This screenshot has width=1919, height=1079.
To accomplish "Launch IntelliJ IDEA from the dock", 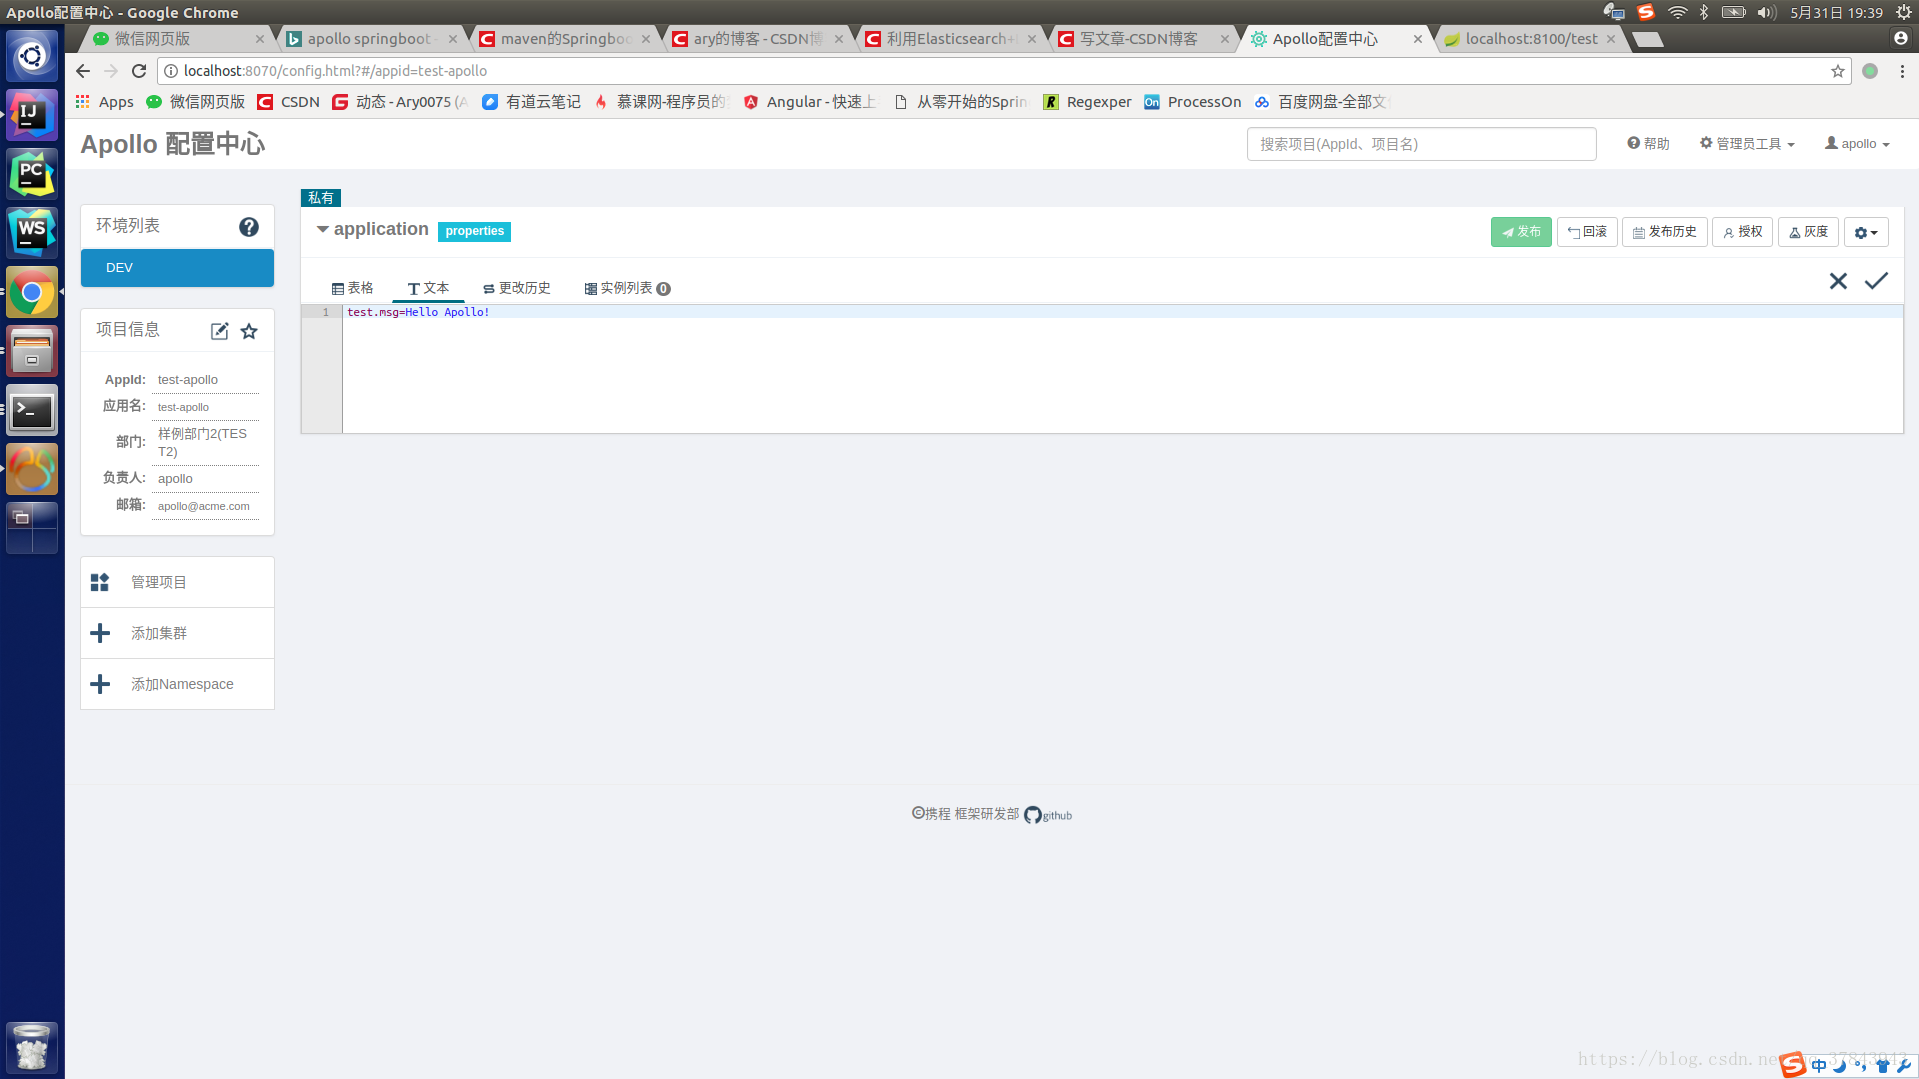I will (x=32, y=115).
